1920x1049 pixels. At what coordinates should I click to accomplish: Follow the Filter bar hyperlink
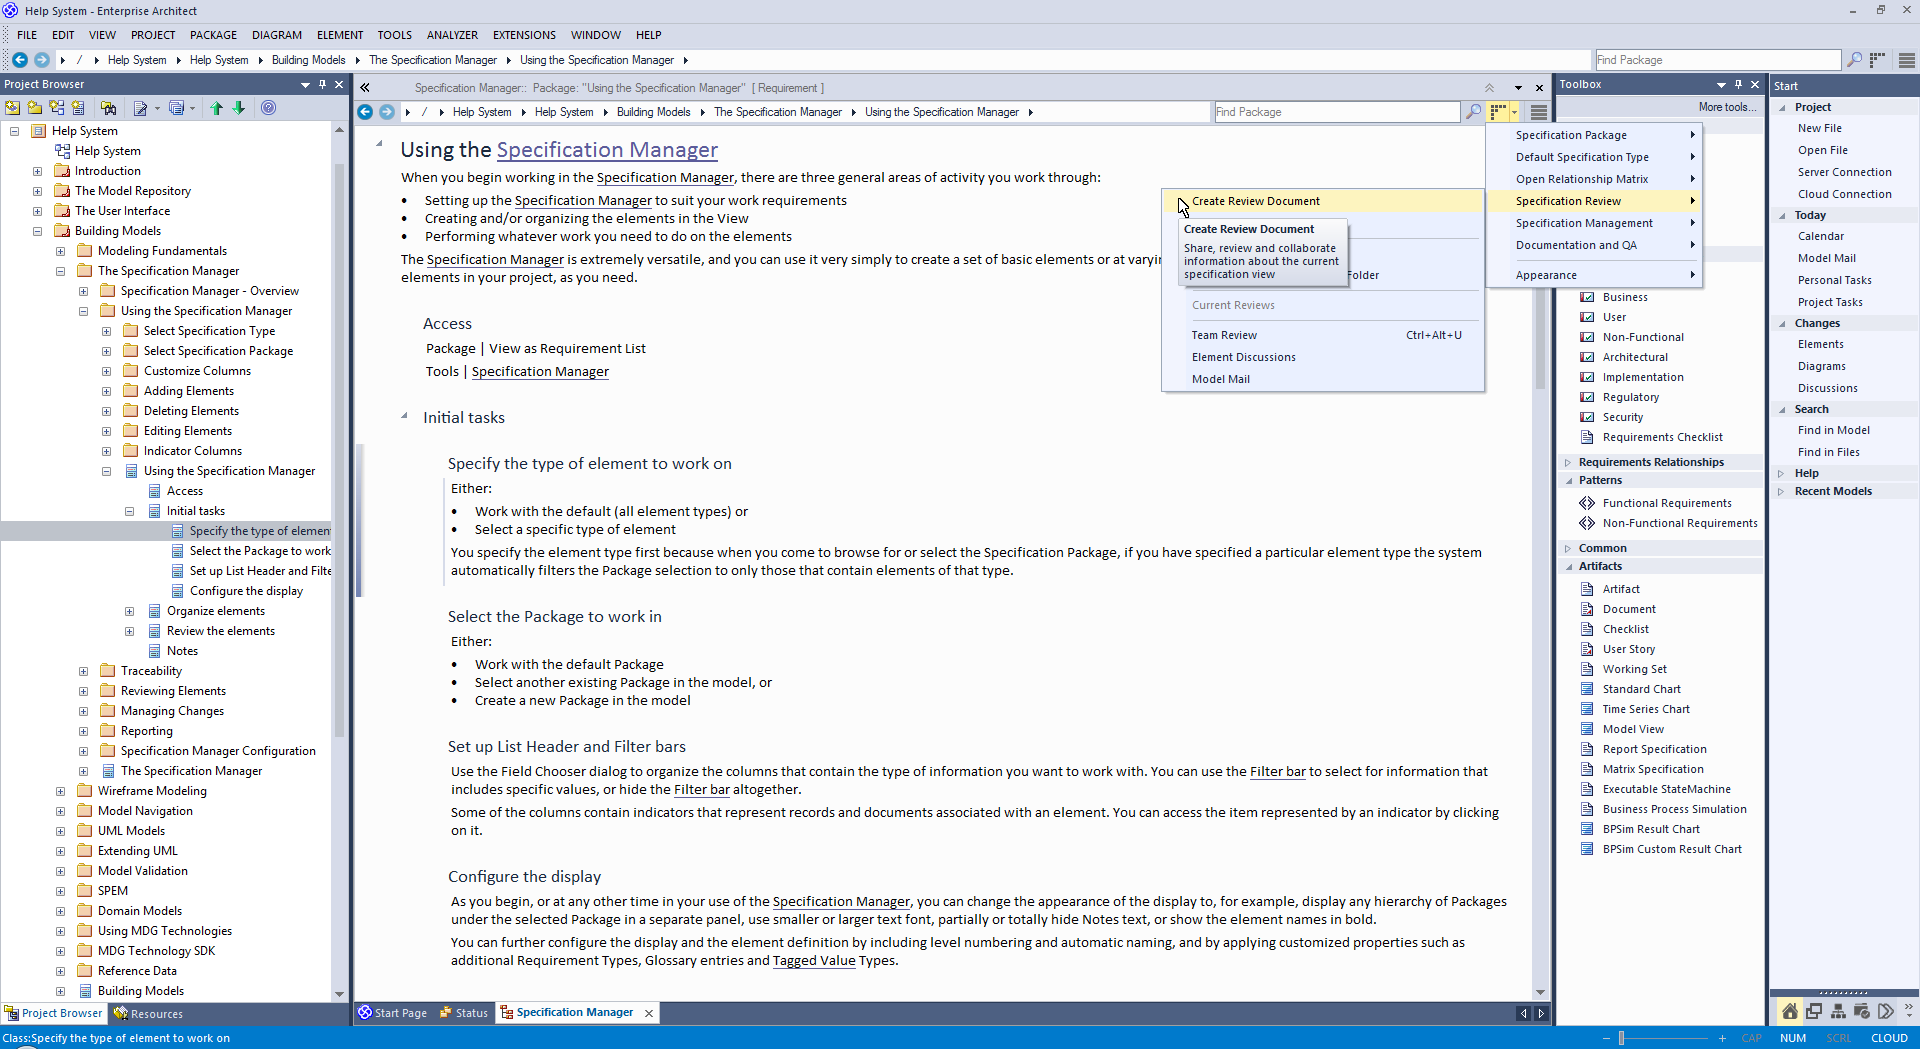pos(1277,771)
